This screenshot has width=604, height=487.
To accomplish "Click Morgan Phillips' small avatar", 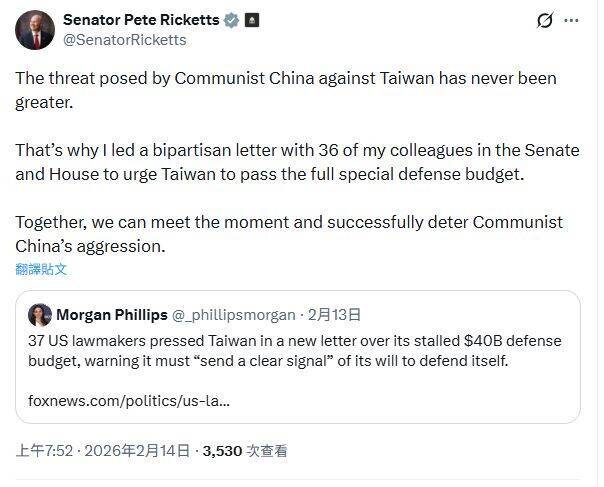I will (x=40, y=315).
